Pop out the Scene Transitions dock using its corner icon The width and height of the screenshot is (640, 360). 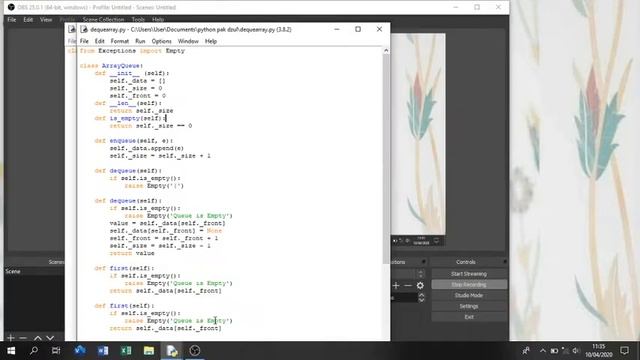[x=423, y=262]
